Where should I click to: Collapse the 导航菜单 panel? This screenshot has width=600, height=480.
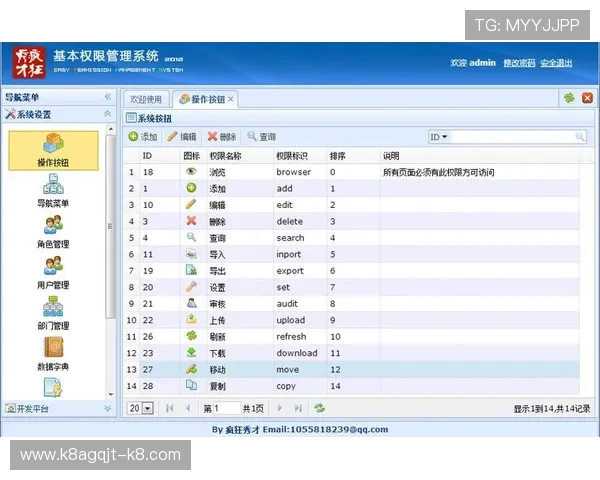coord(108,96)
